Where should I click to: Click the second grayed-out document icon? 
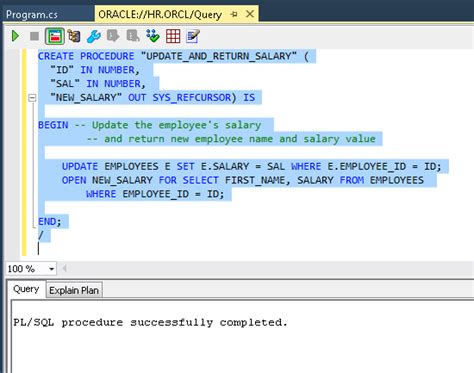point(133,36)
